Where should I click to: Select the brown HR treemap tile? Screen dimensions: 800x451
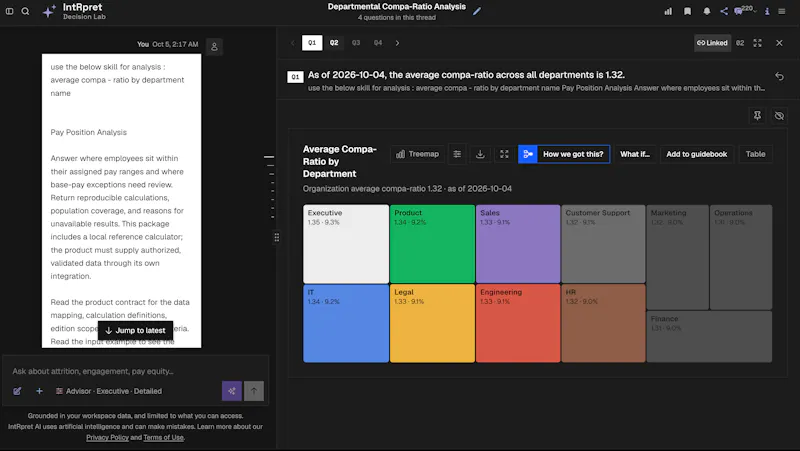(603, 323)
